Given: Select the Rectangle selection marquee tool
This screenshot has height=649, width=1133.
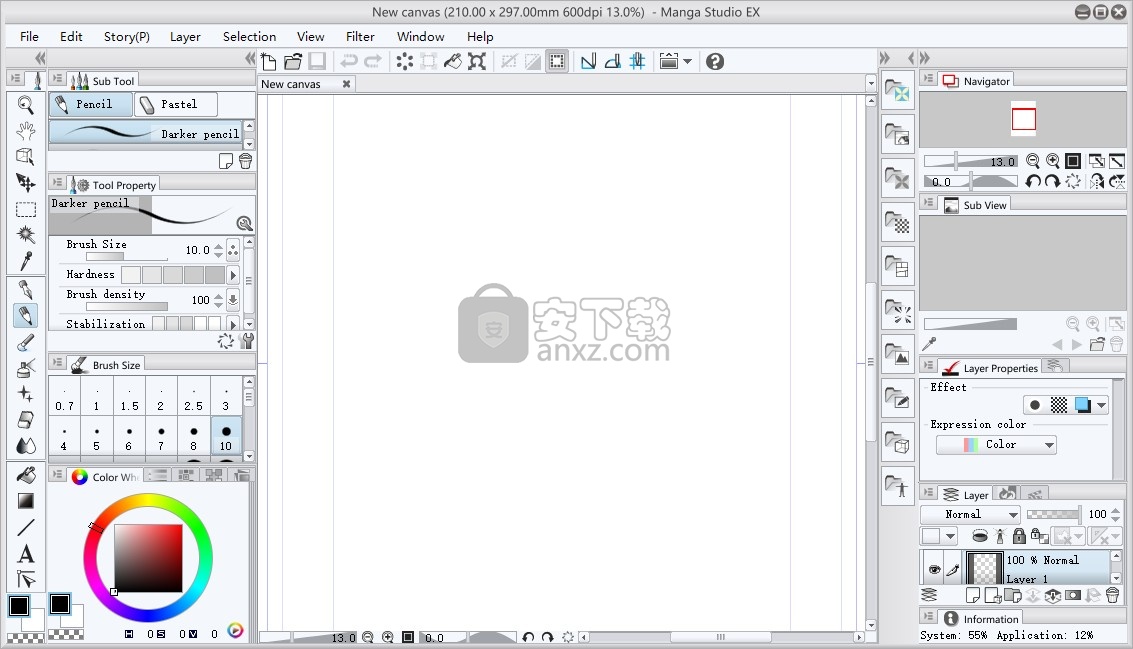Looking at the screenshot, I should [26, 210].
